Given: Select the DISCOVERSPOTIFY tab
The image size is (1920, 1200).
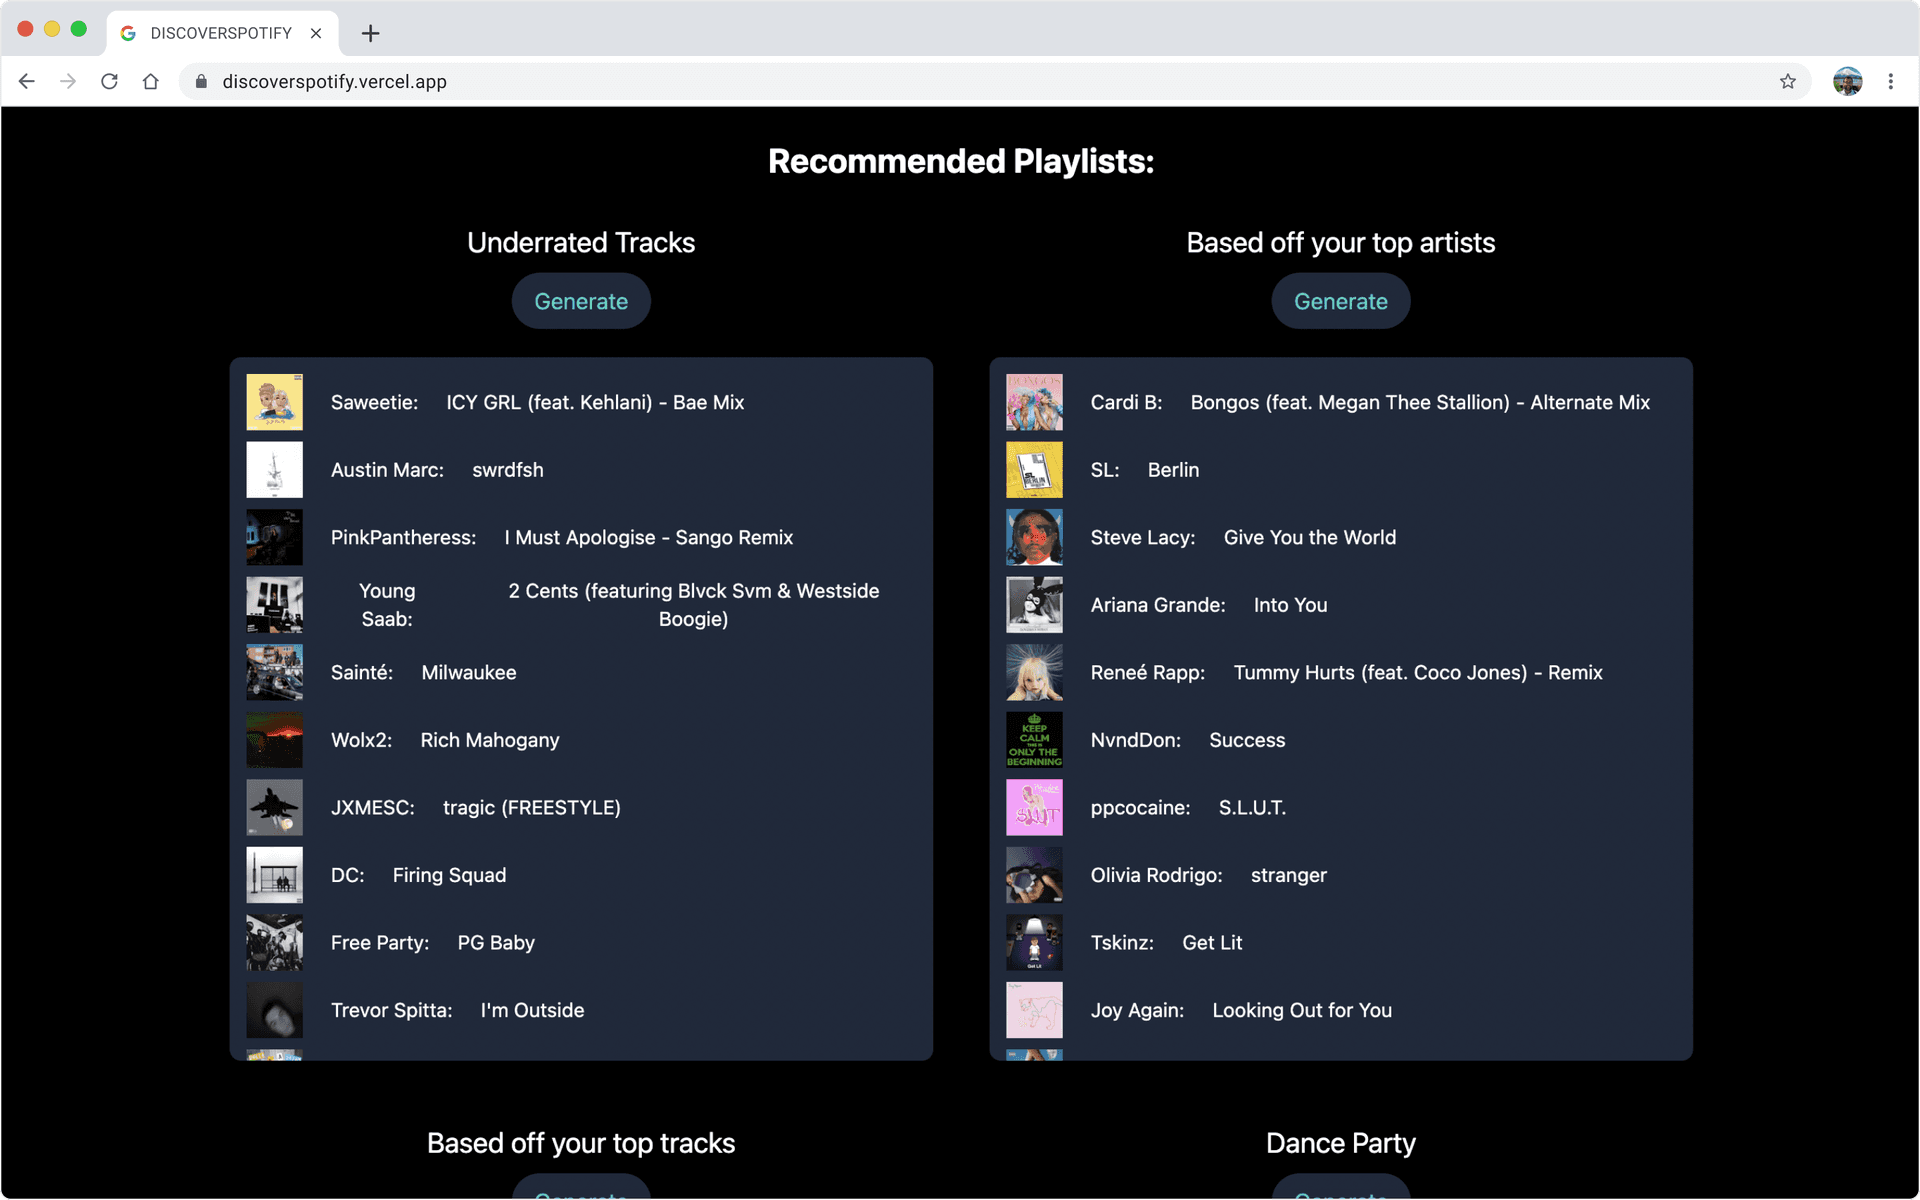Looking at the screenshot, I should pyautogui.click(x=222, y=33).
